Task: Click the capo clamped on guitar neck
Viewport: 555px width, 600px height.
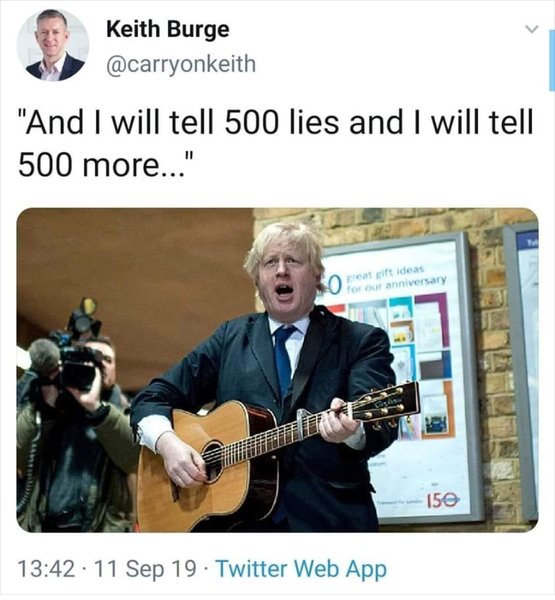Action: (x=300, y=424)
